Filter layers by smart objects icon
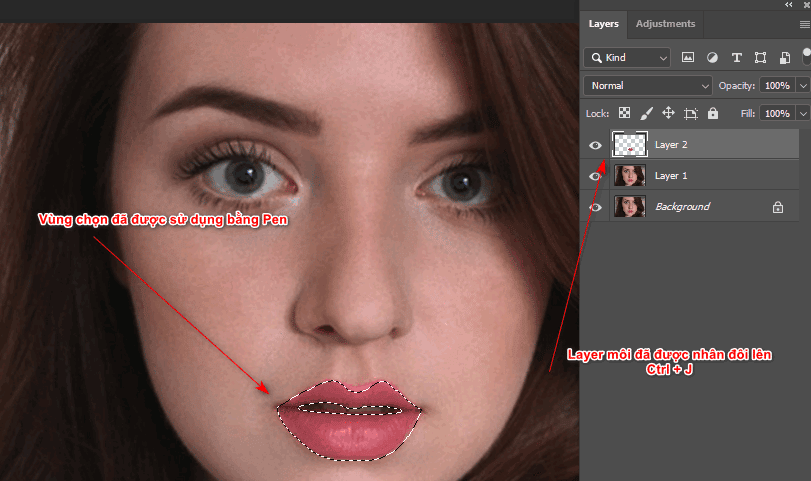811x481 pixels. pos(785,57)
